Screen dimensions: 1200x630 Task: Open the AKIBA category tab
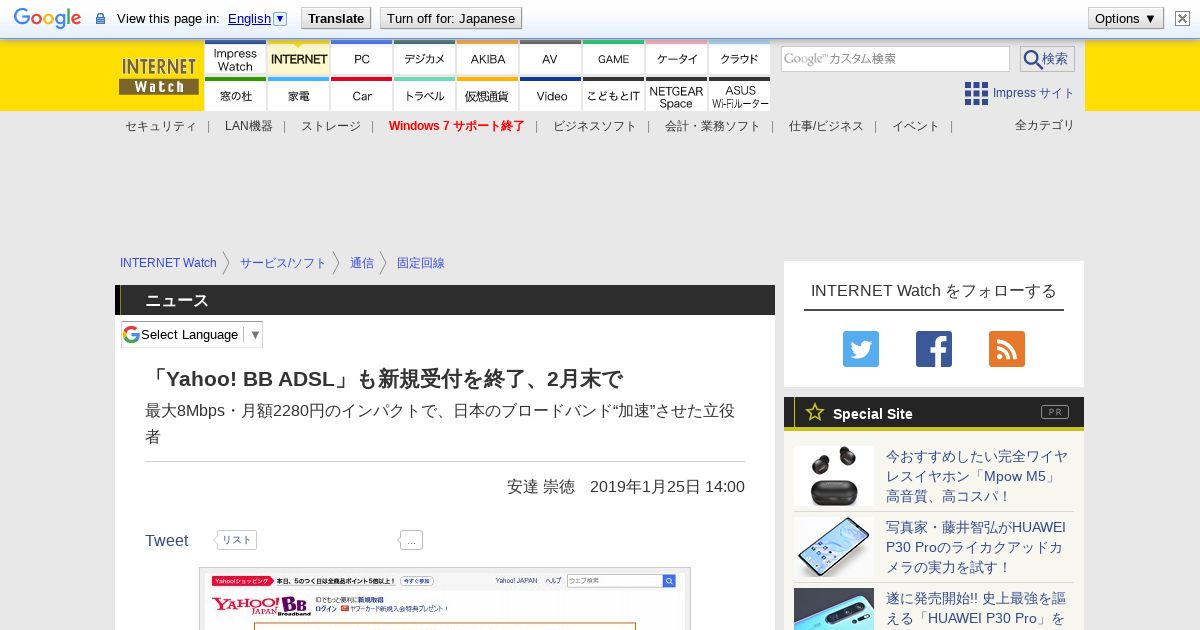click(x=488, y=60)
